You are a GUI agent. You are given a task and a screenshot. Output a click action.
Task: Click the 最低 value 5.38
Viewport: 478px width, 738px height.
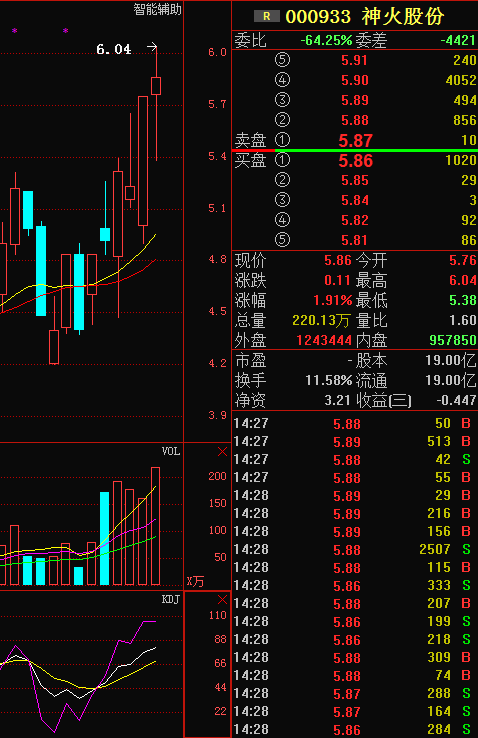462,300
